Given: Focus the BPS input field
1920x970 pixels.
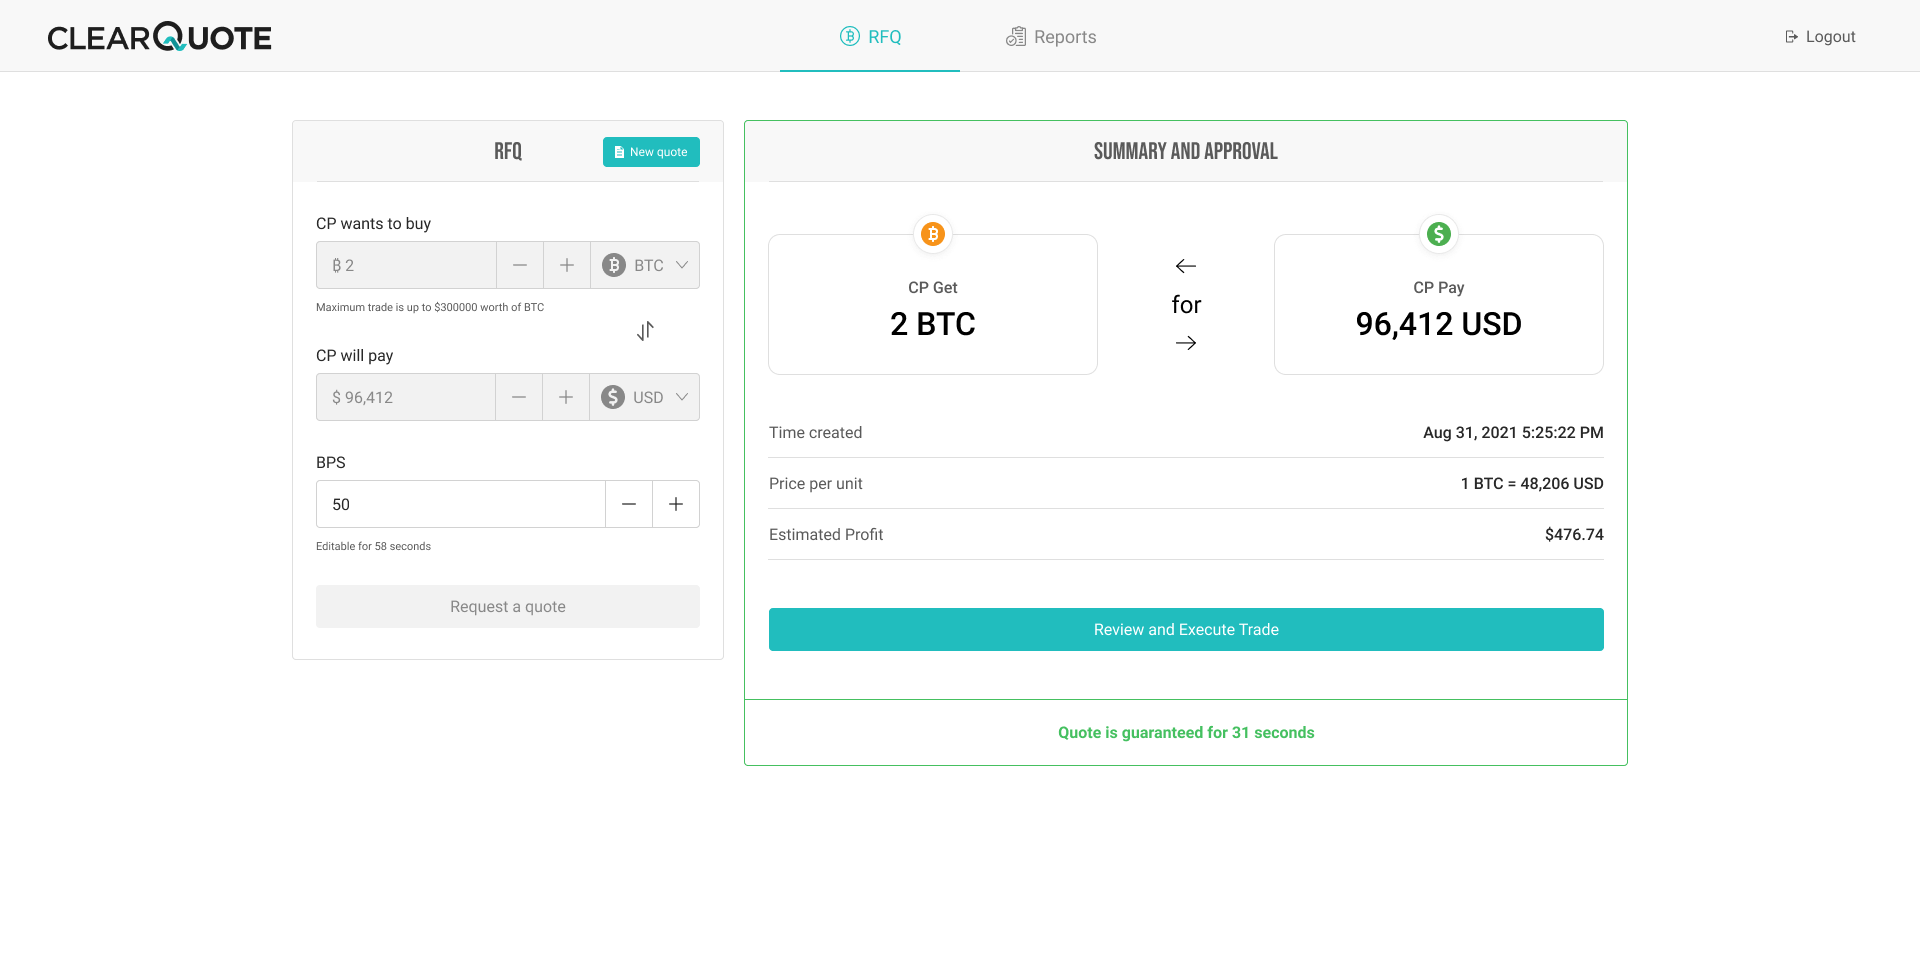Looking at the screenshot, I should pos(461,504).
